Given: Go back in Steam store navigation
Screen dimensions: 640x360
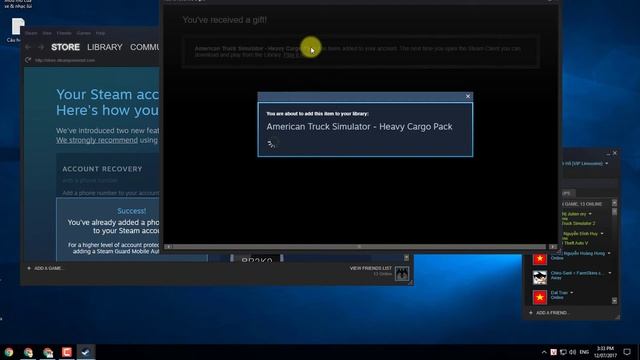Looking at the screenshot, I should (28, 47).
